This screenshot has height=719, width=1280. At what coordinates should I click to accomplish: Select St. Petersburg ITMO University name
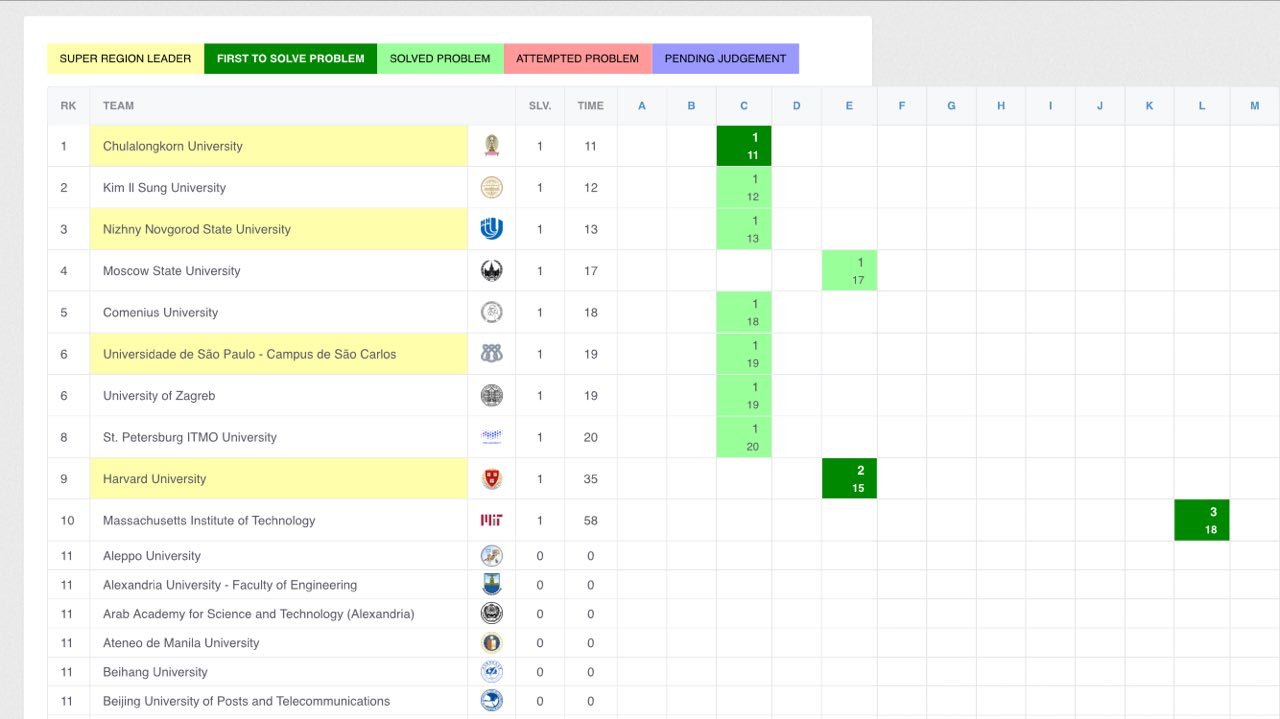190,437
